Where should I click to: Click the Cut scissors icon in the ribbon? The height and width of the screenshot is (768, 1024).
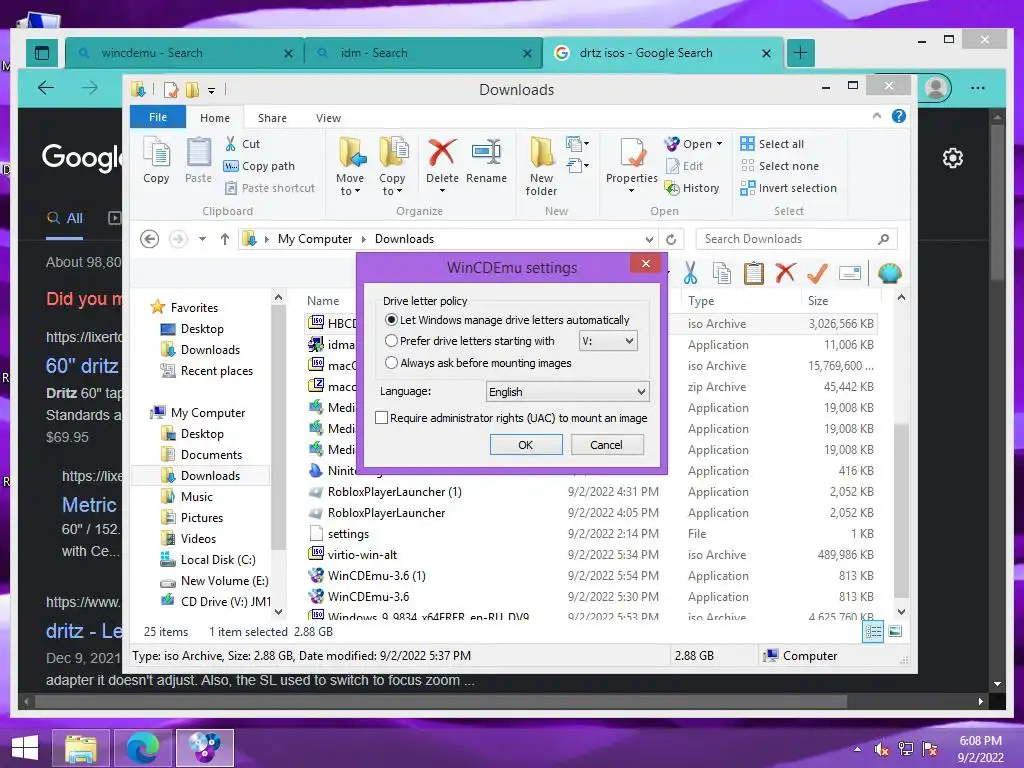[231, 144]
